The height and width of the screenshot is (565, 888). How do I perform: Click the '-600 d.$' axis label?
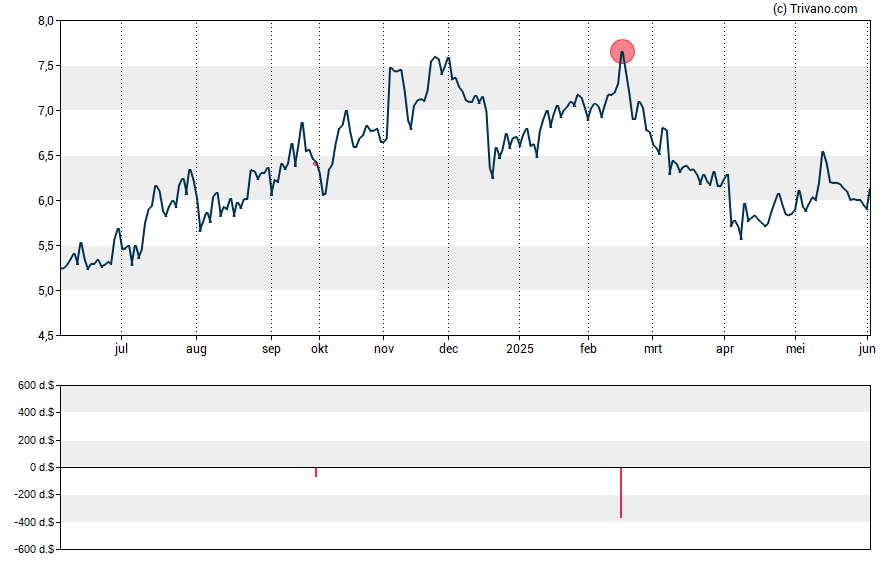(x=35, y=549)
